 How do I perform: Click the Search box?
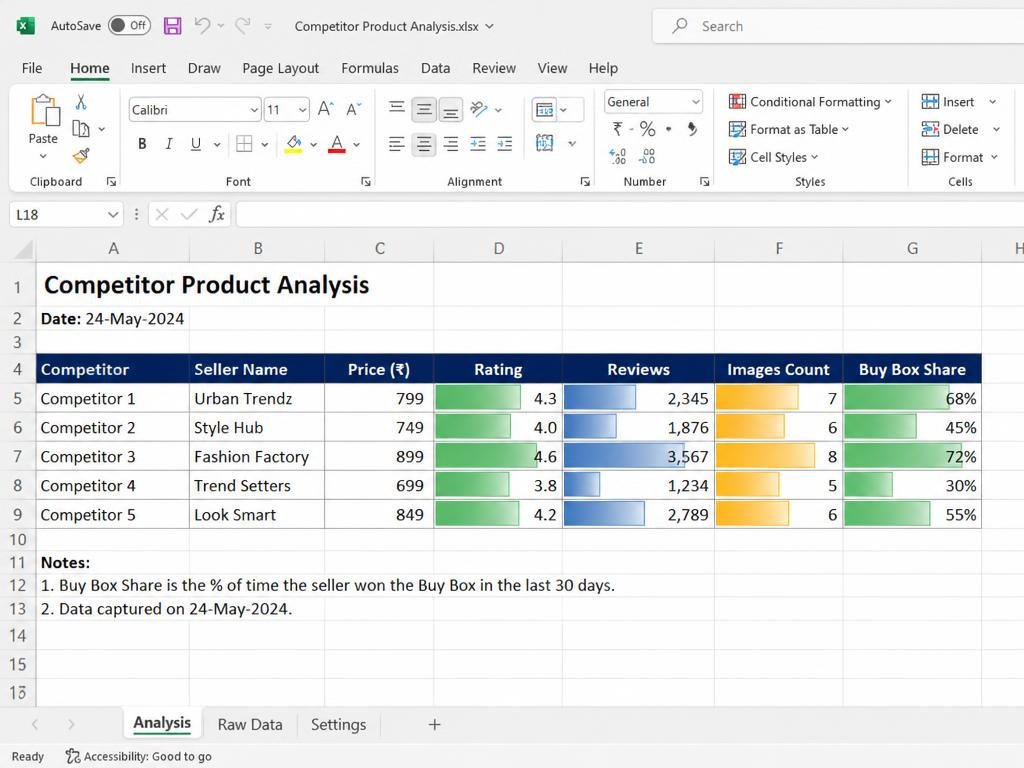coord(838,26)
